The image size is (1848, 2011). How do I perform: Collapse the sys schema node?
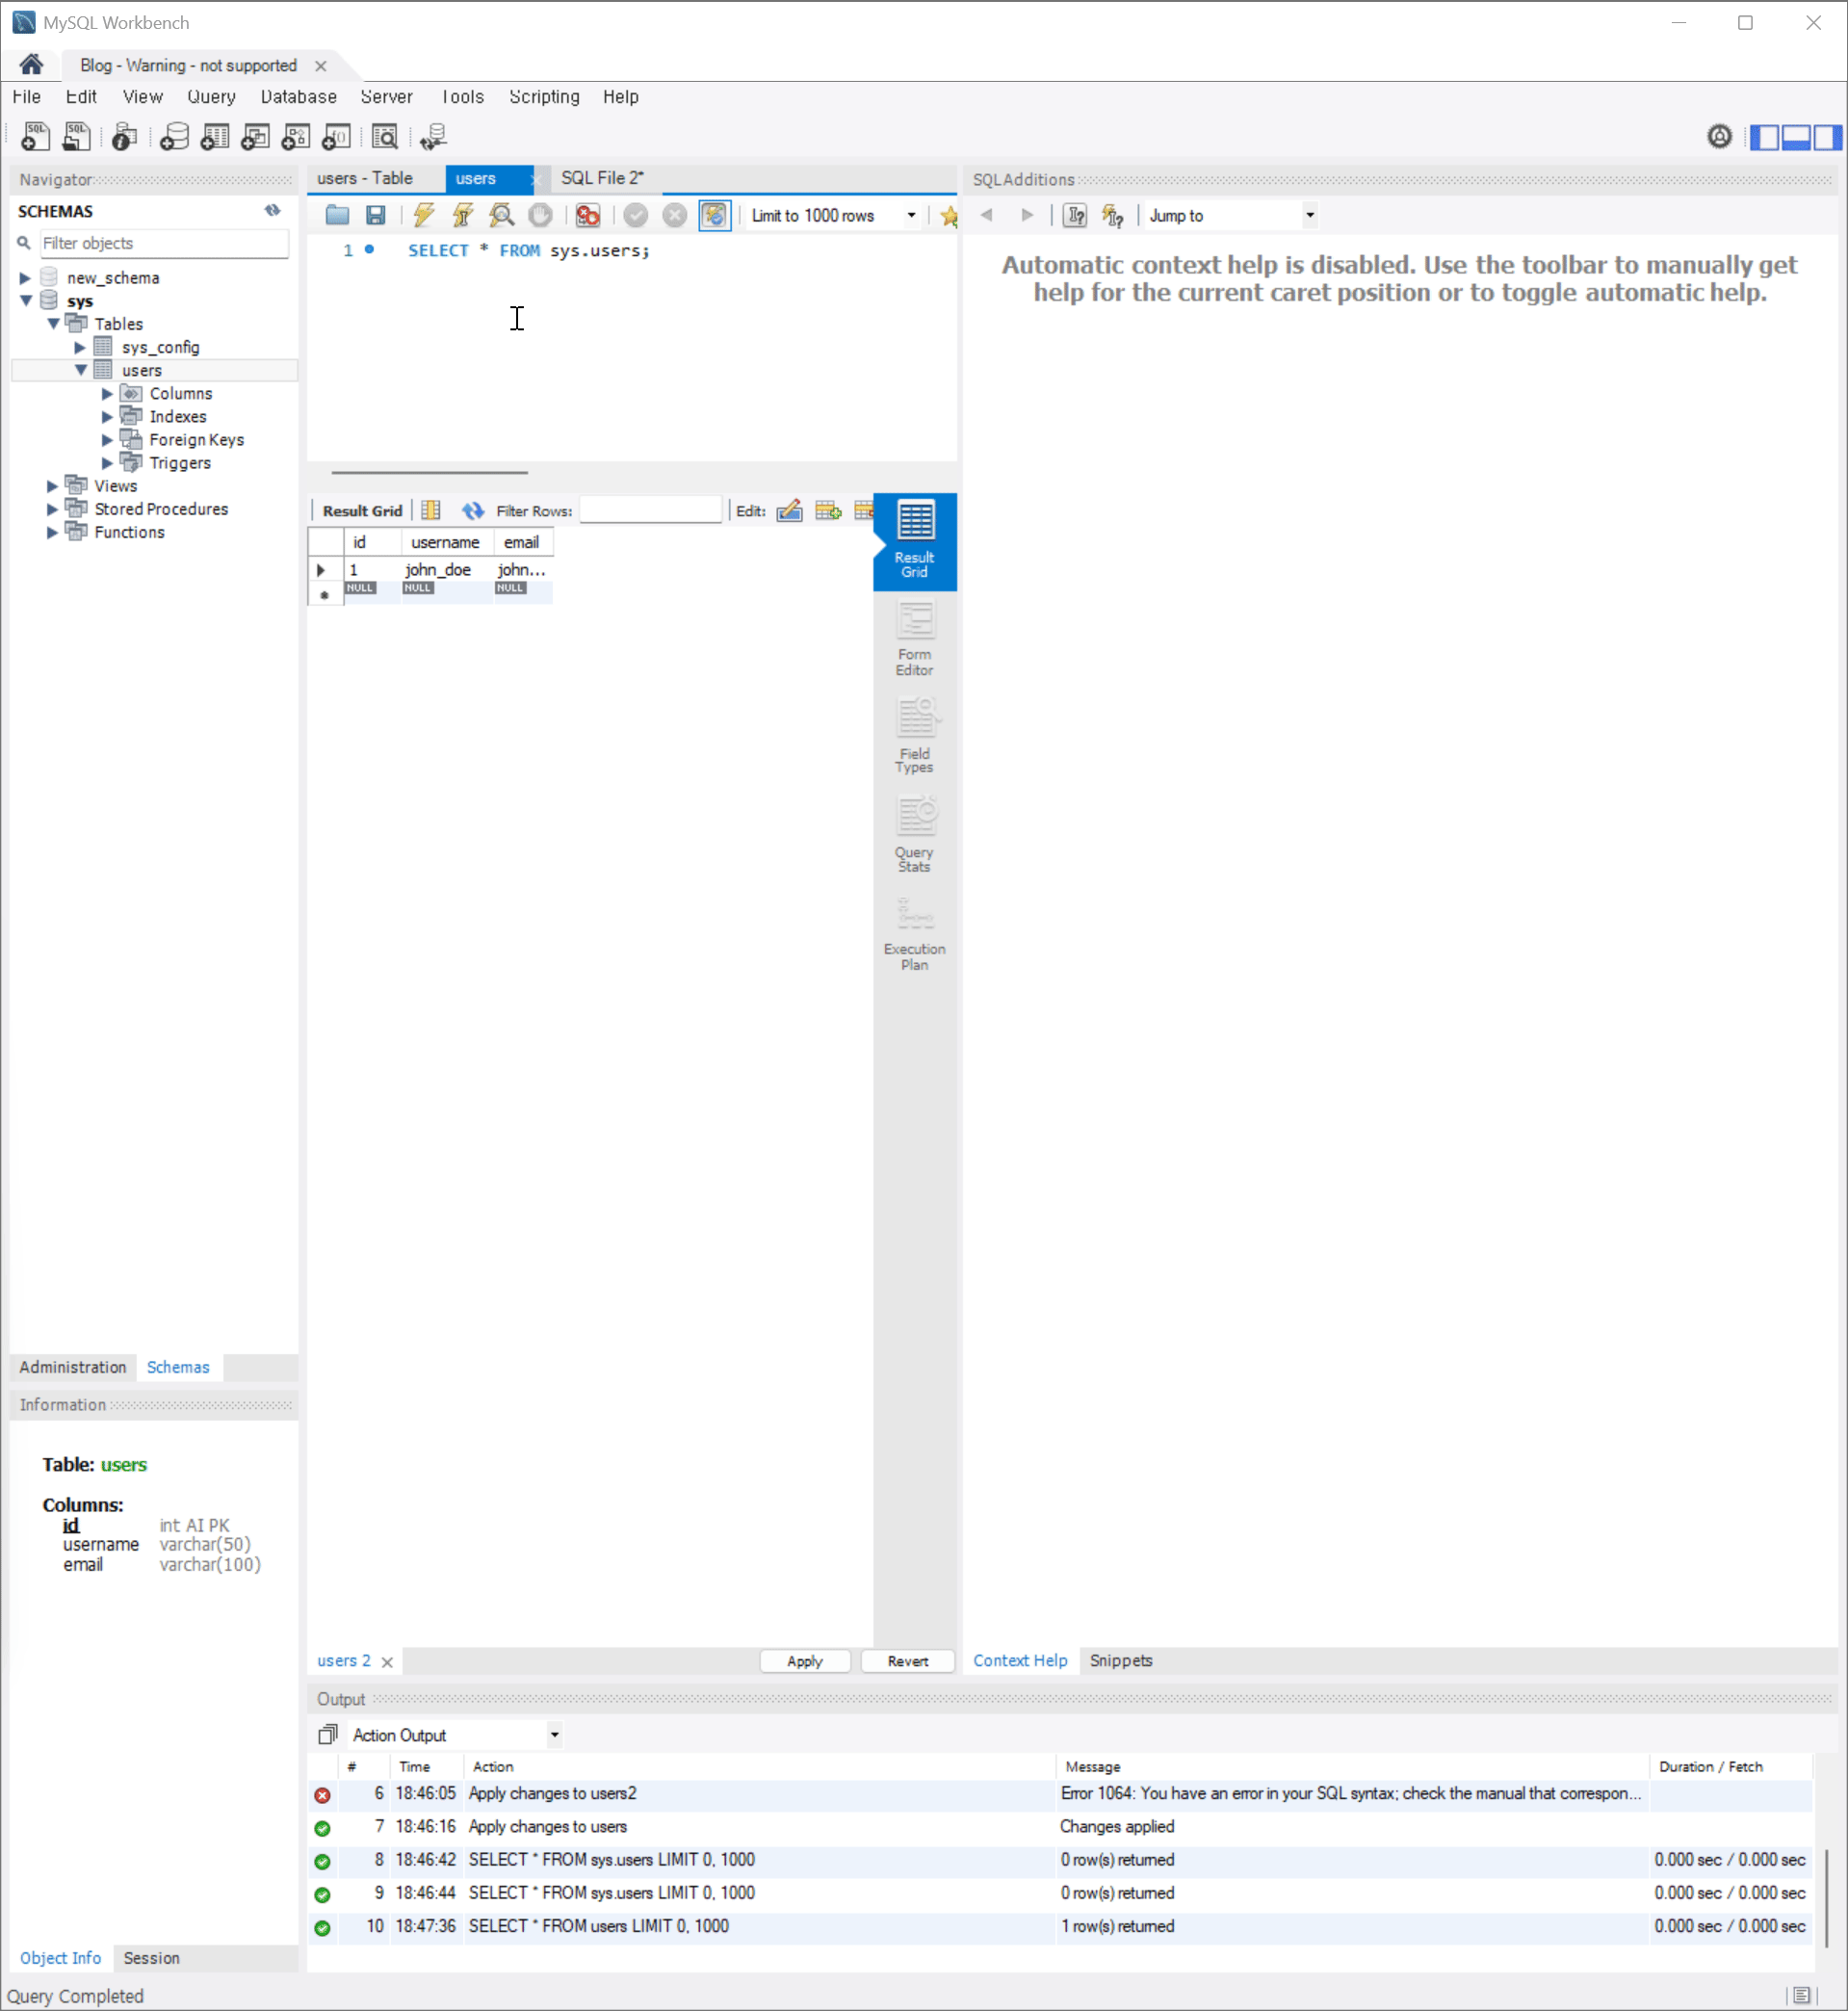pos(26,301)
